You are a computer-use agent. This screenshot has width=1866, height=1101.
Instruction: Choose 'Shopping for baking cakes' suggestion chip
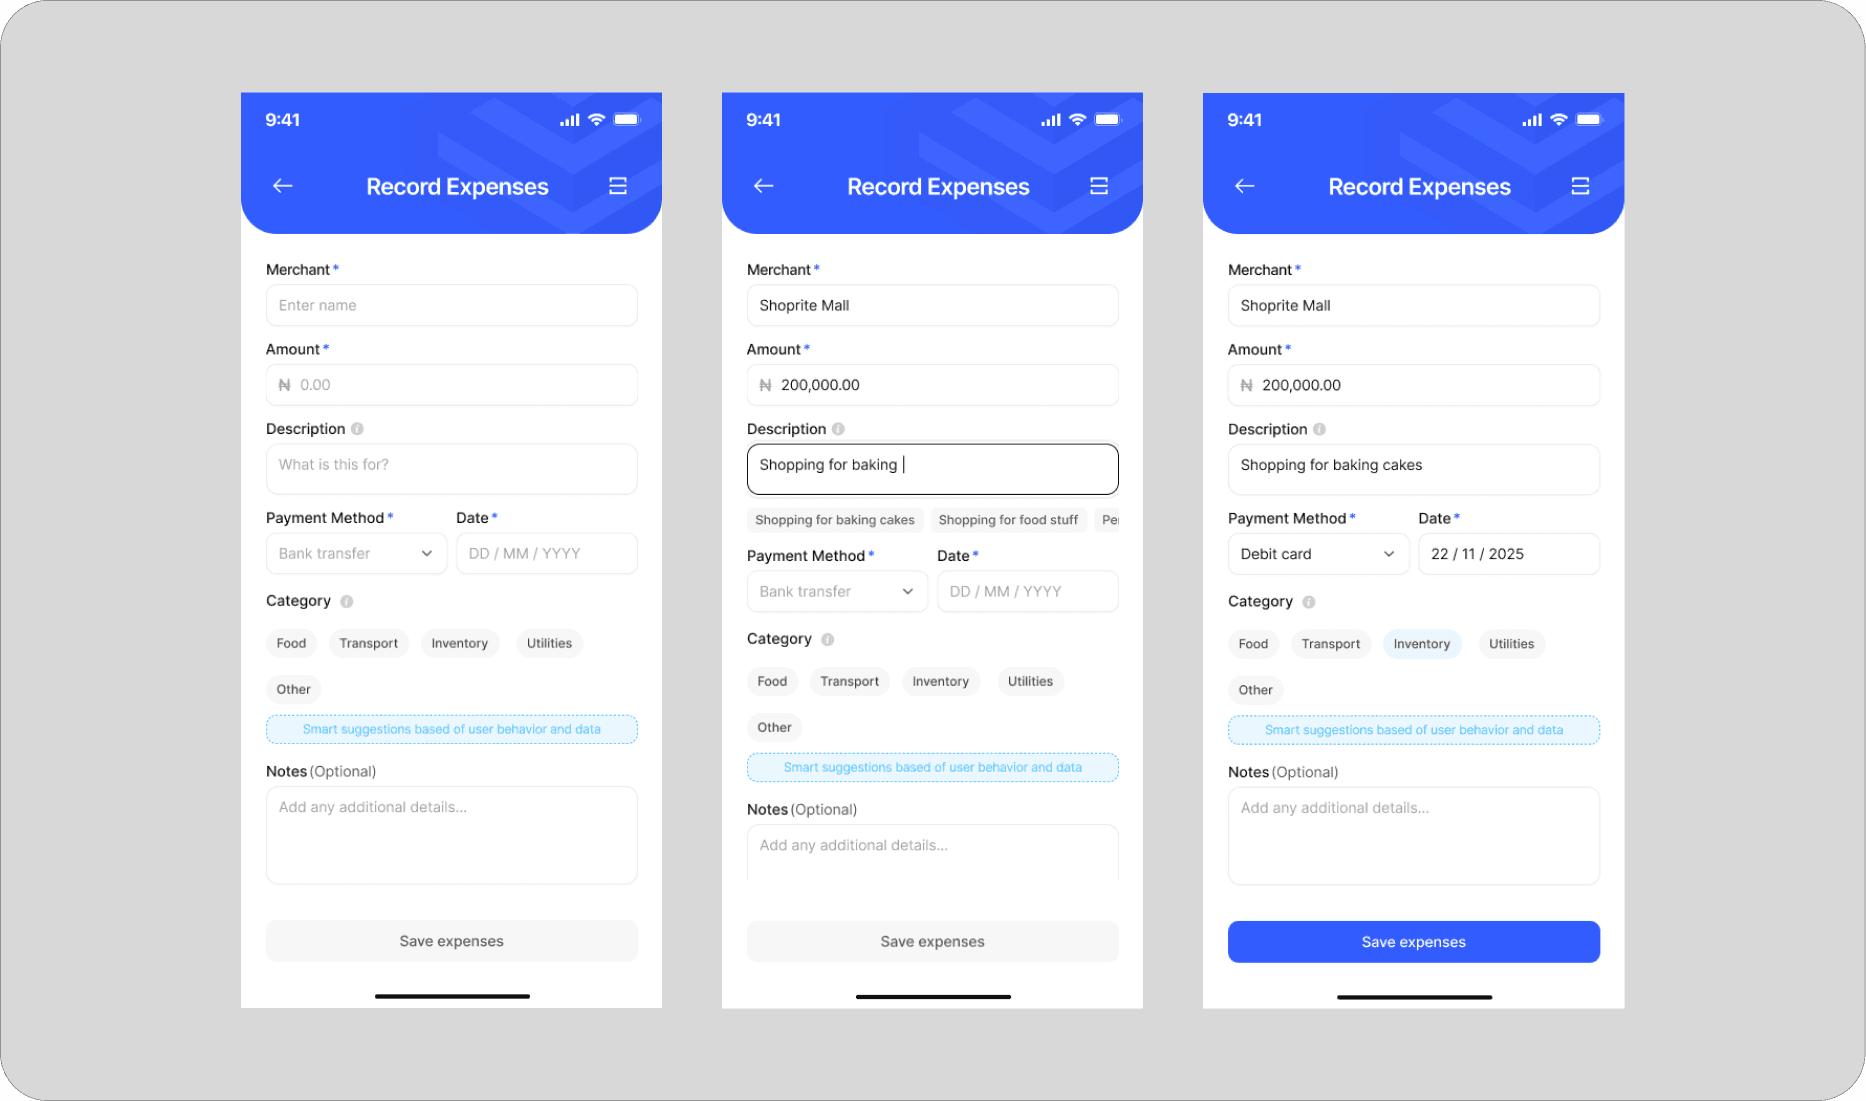tap(835, 520)
